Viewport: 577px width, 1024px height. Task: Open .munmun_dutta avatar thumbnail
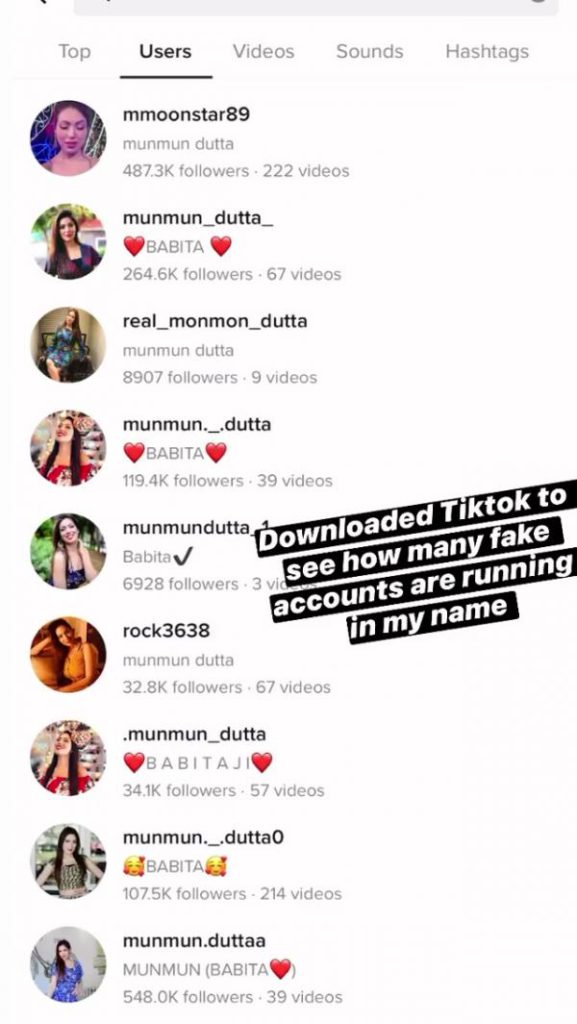click(x=68, y=758)
